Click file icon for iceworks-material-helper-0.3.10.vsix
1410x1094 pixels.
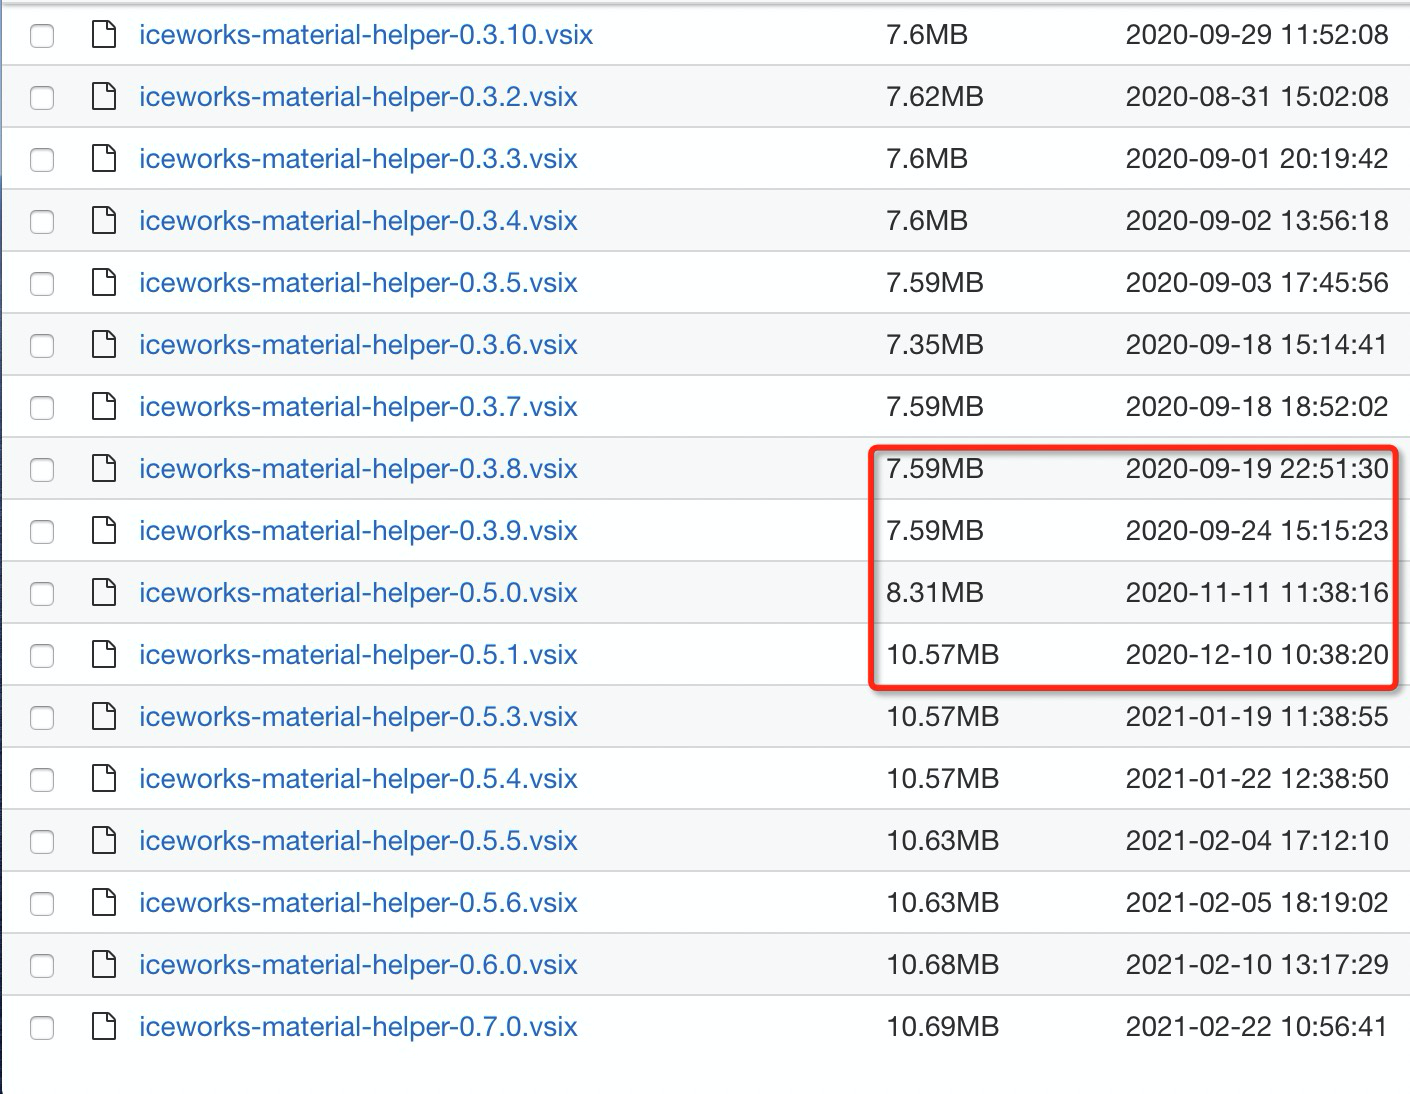point(104,35)
